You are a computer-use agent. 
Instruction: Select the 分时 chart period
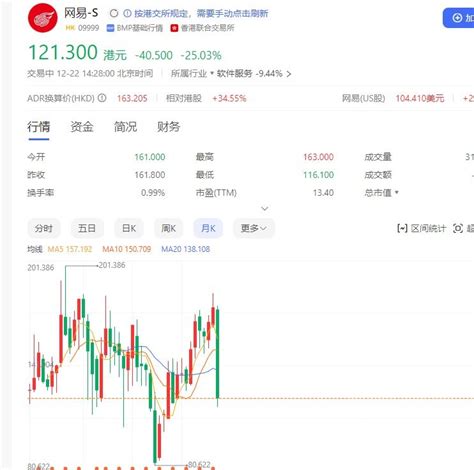tap(44, 228)
